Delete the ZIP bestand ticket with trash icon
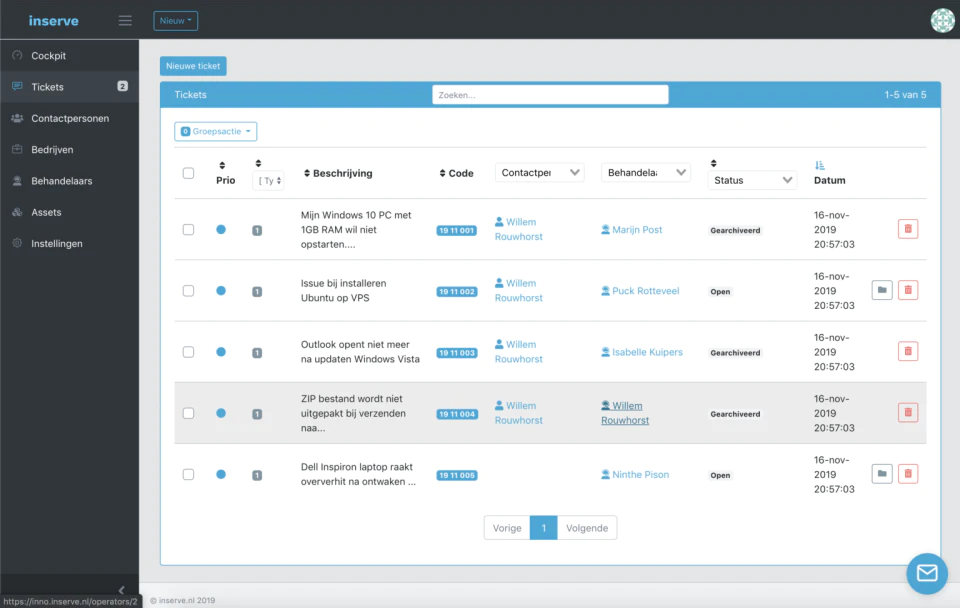Viewport: 960px width, 608px height. pos(907,413)
